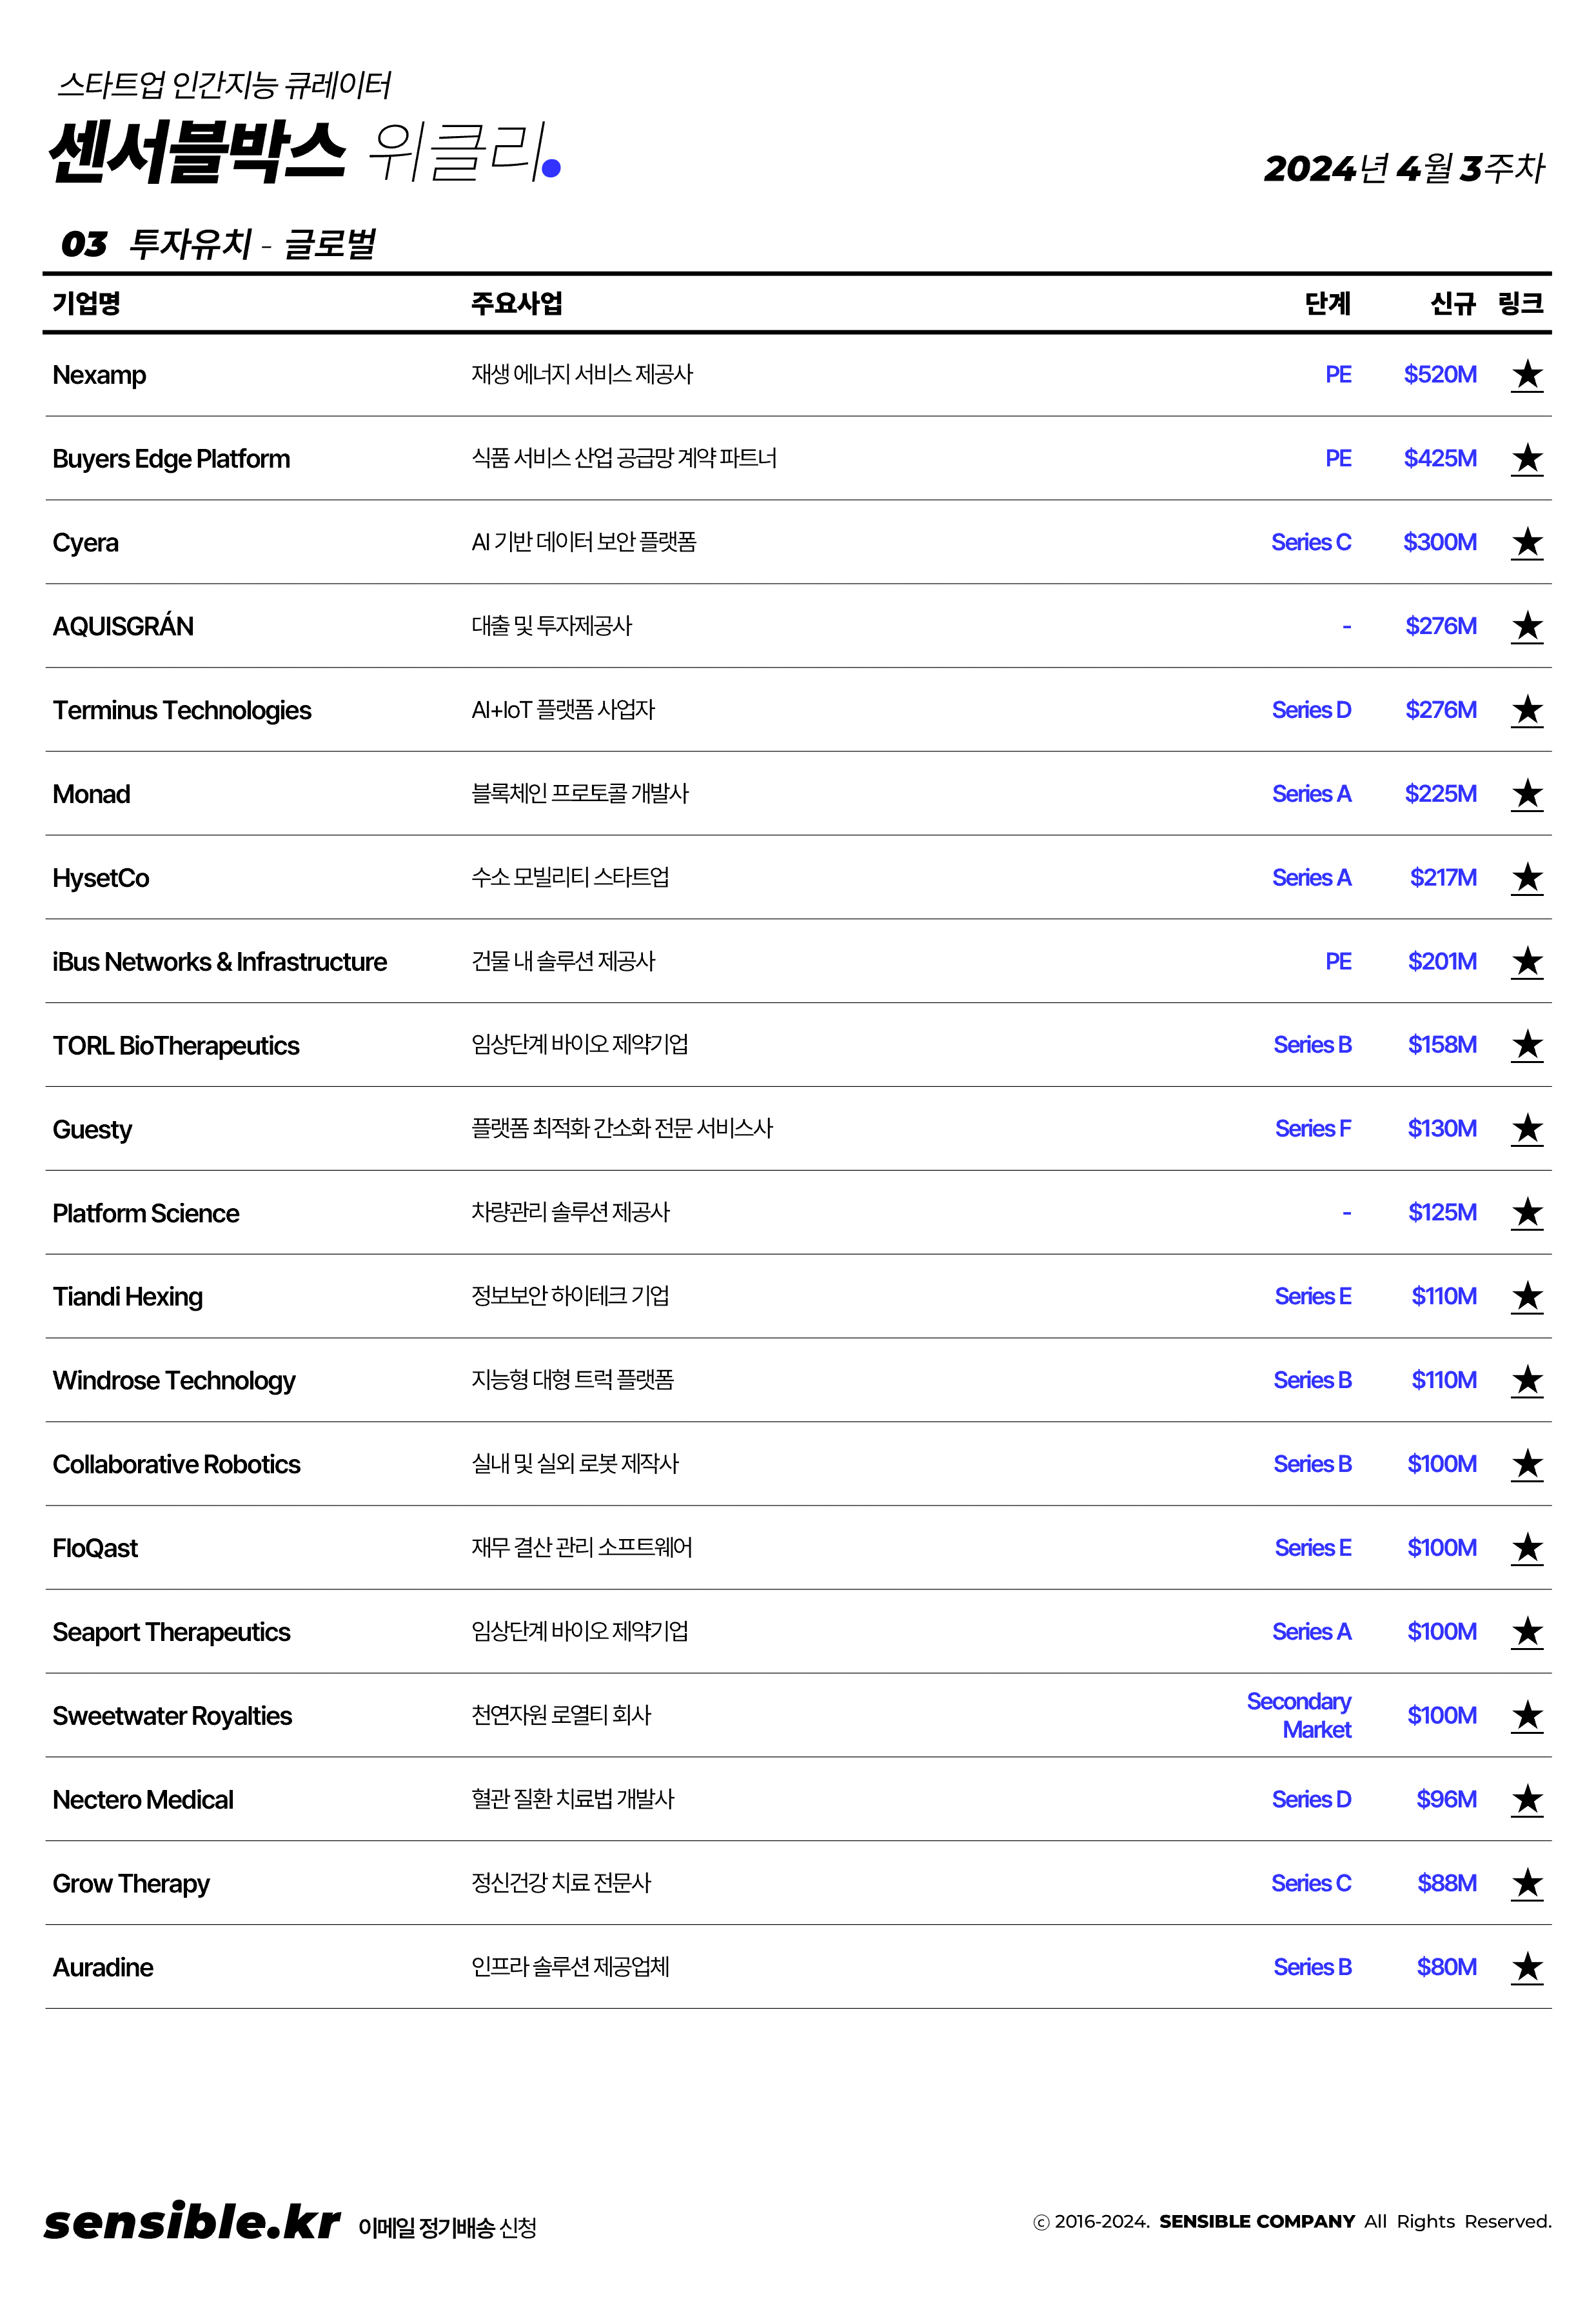This screenshot has height=2306, width=1596.
Task: Click the FloQast row star icon
Action: 1526,1548
